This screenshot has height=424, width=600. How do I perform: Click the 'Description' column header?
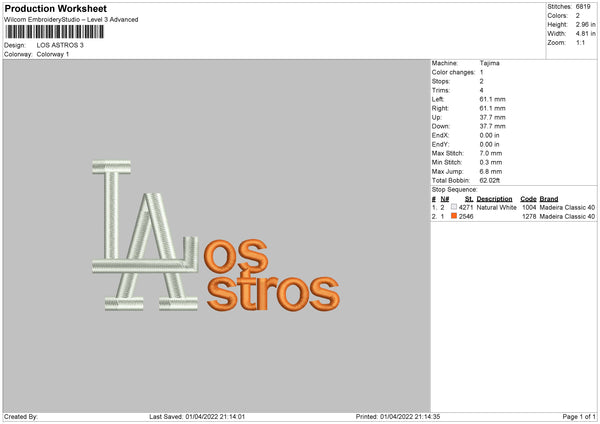coord(494,199)
